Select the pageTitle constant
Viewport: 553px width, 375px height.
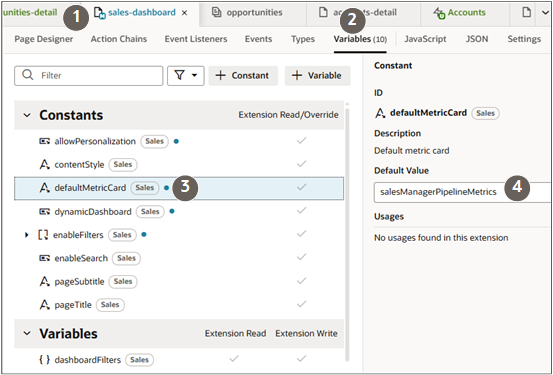[x=73, y=305]
